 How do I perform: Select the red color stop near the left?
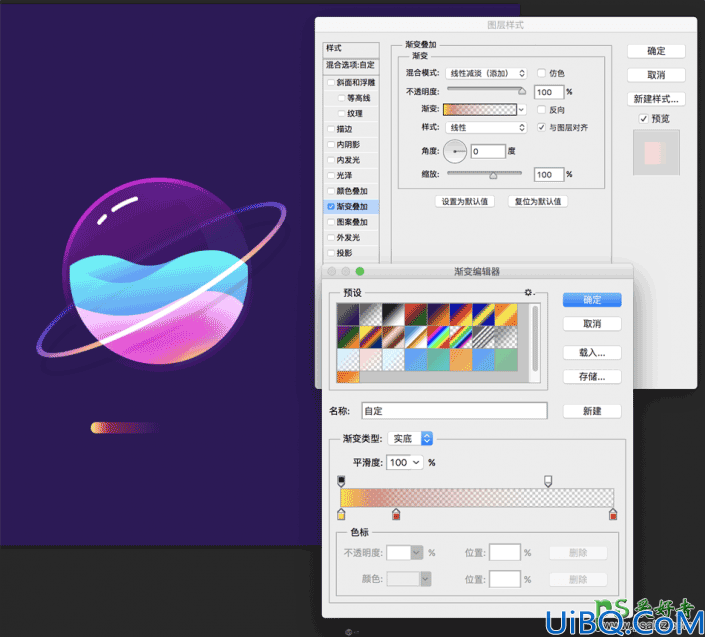[396, 514]
